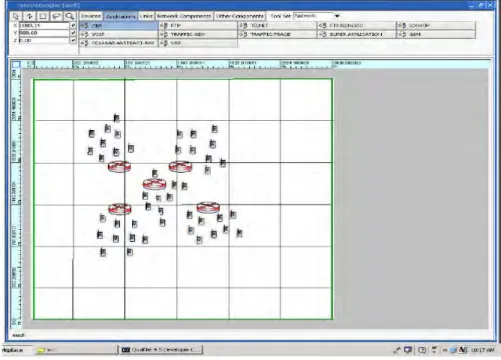Viewport: 501px width, 360px height.
Task: Switch to the Devices tab
Action: [x=91, y=16]
